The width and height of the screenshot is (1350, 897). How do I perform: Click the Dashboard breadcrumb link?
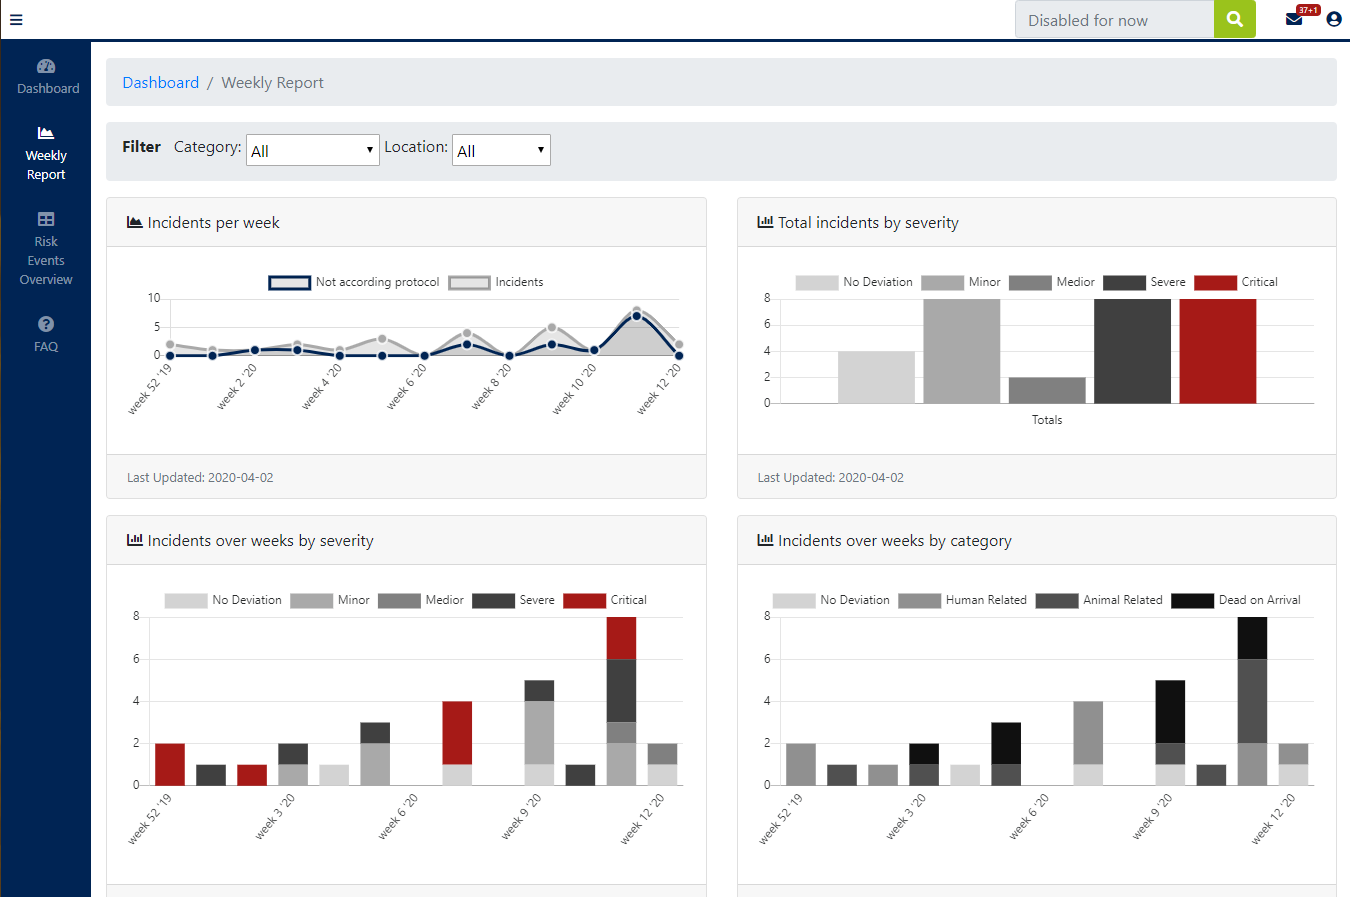(x=160, y=83)
